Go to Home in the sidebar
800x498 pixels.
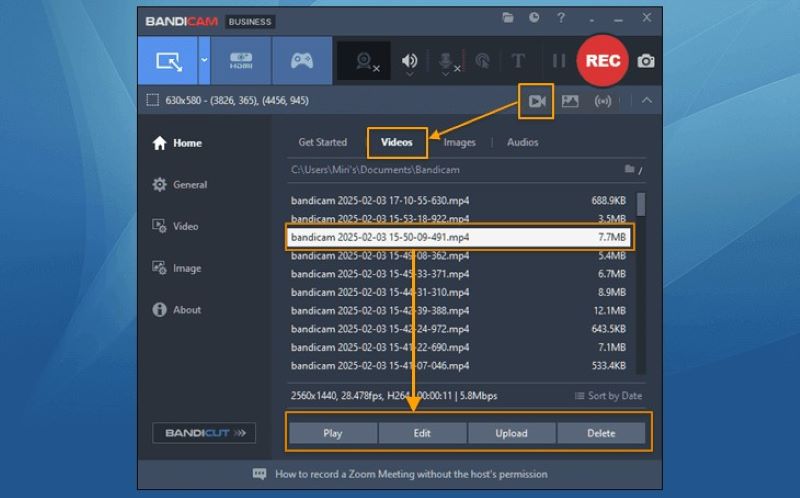point(177,143)
